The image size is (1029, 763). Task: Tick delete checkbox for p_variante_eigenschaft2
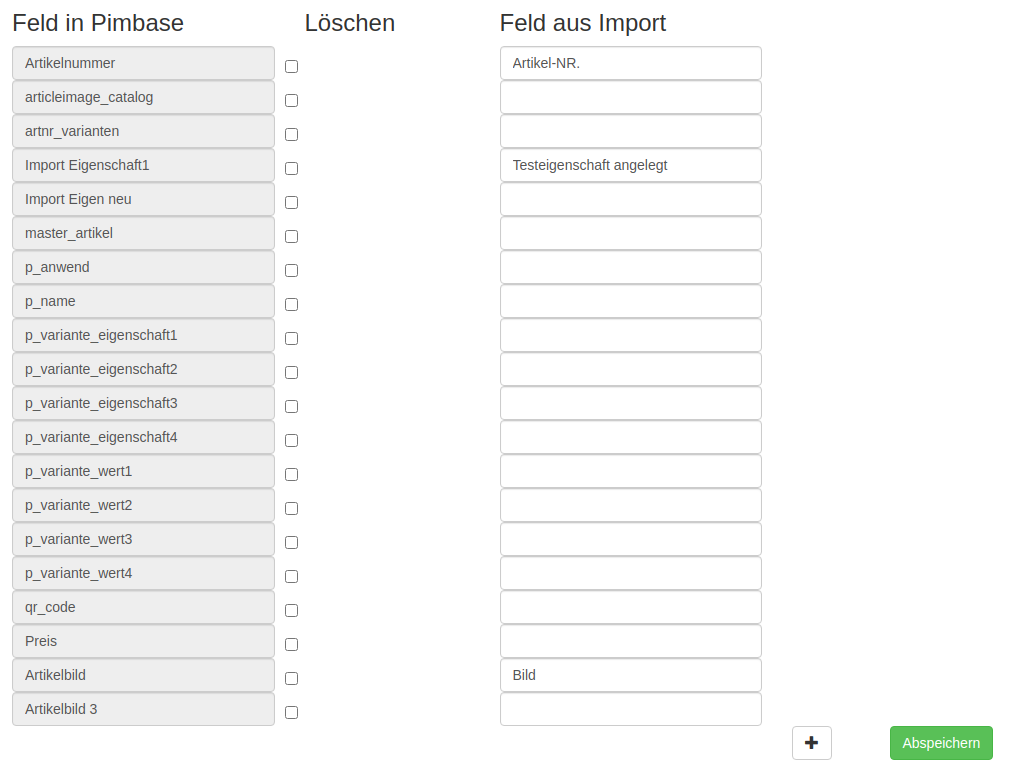pos(291,373)
